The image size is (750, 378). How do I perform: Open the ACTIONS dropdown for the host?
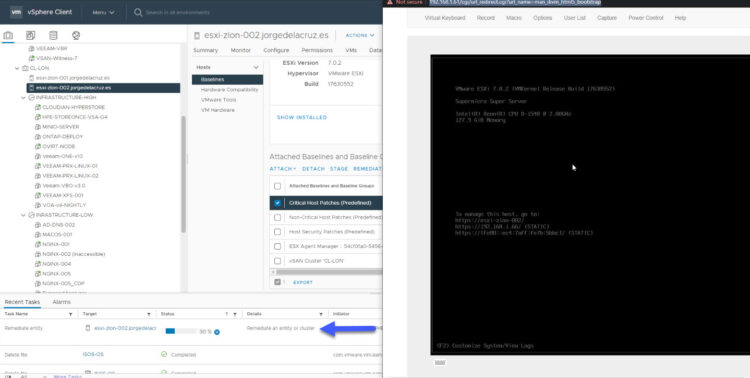point(360,35)
